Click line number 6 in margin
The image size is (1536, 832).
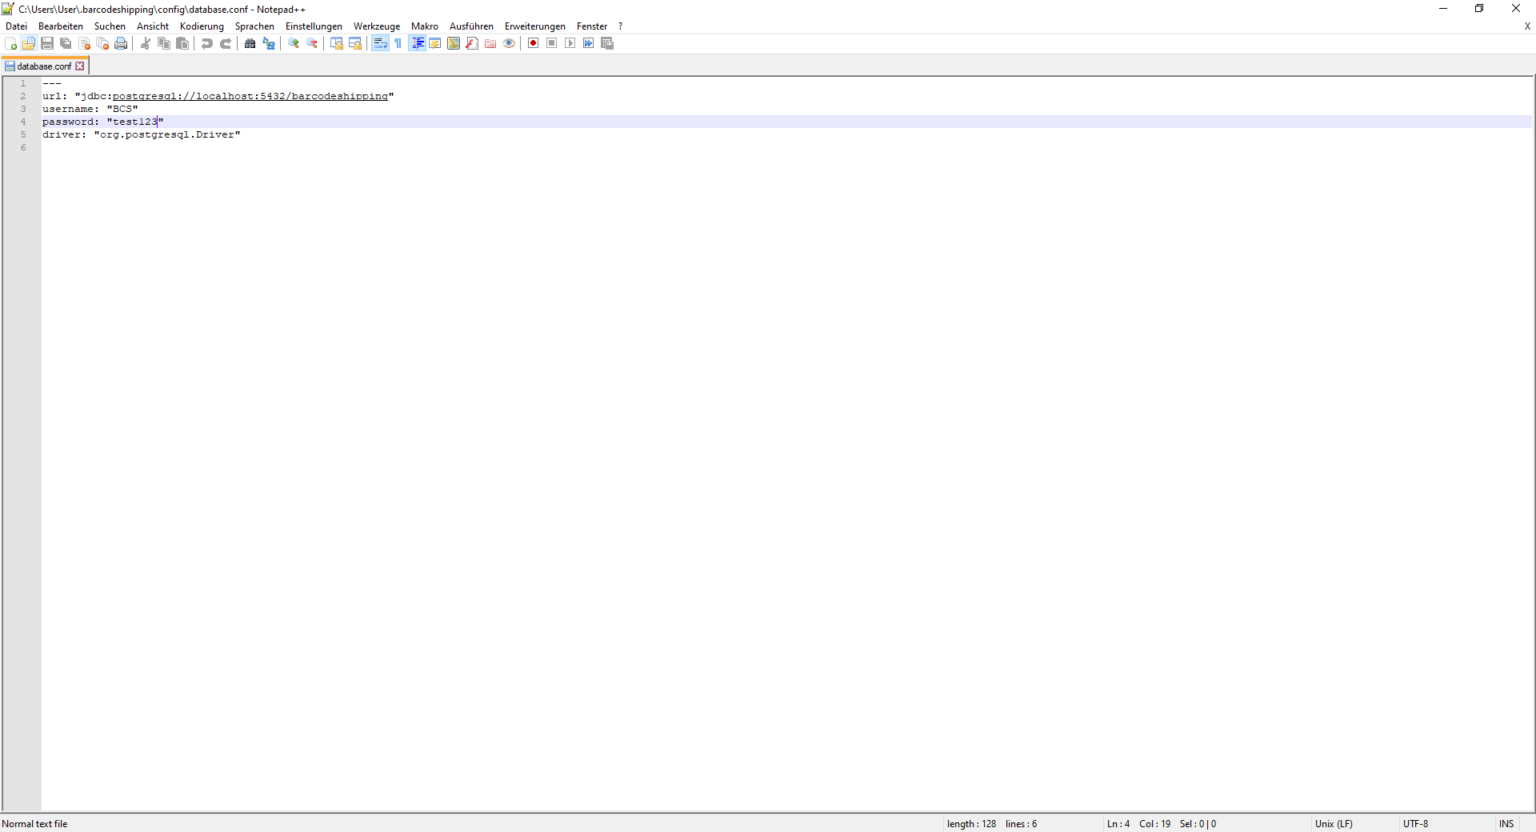coord(23,148)
